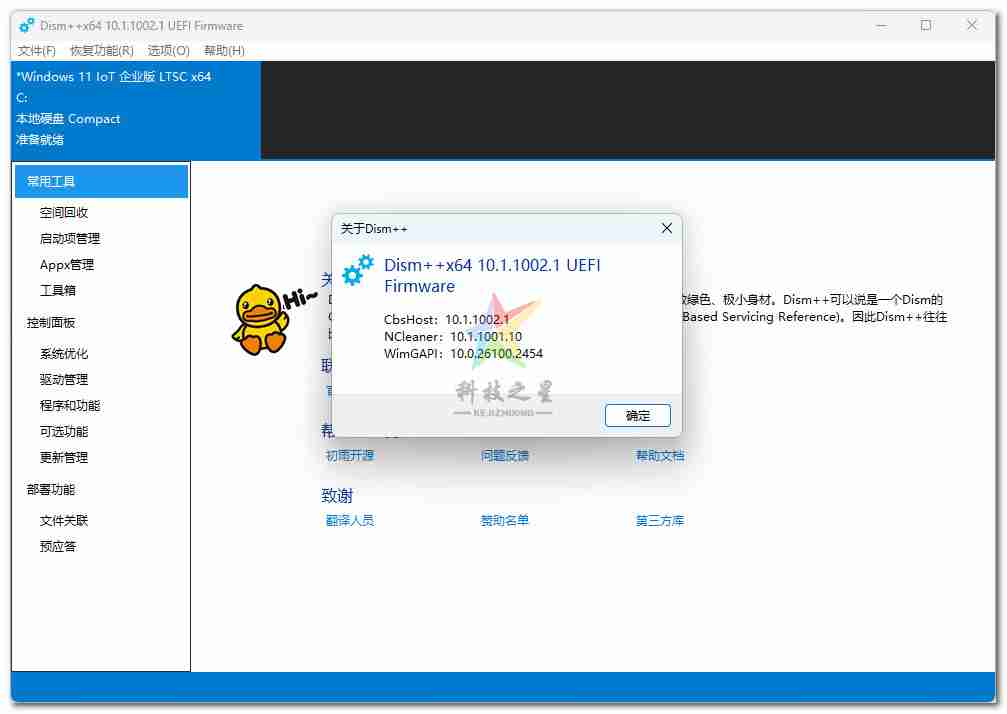Image resolution: width=1007 pixels, height=714 pixels.
Task: Open the 文件(F) menu
Action: (36, 50)
